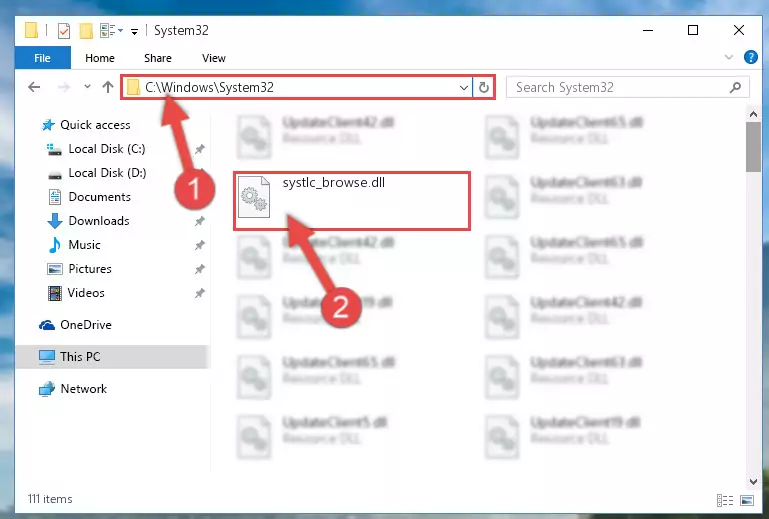Open the Share ribbon tab

coord(157,58)
